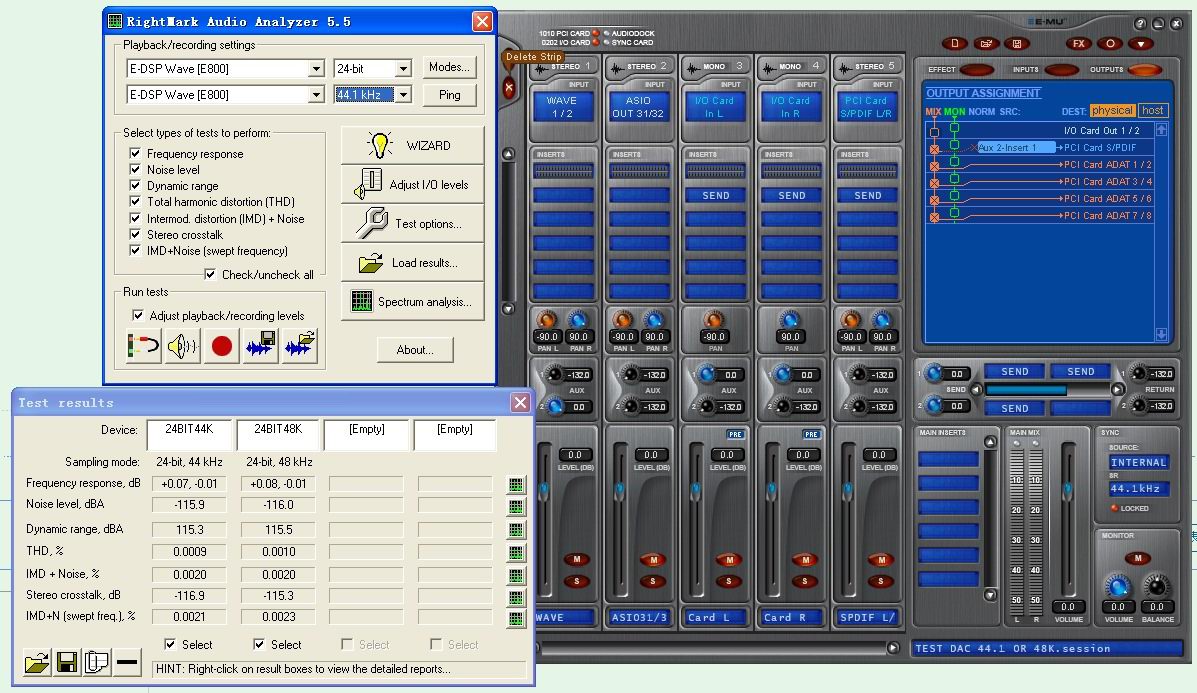Save results with floppy disk icon
This screenshot has width=1197, height=693.
tap(66, 662)
